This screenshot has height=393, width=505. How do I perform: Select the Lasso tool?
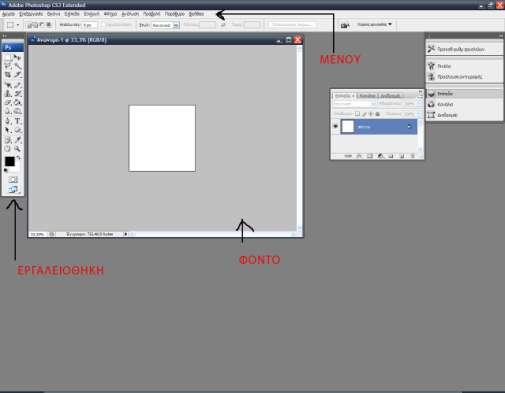(x=8, y=66)
